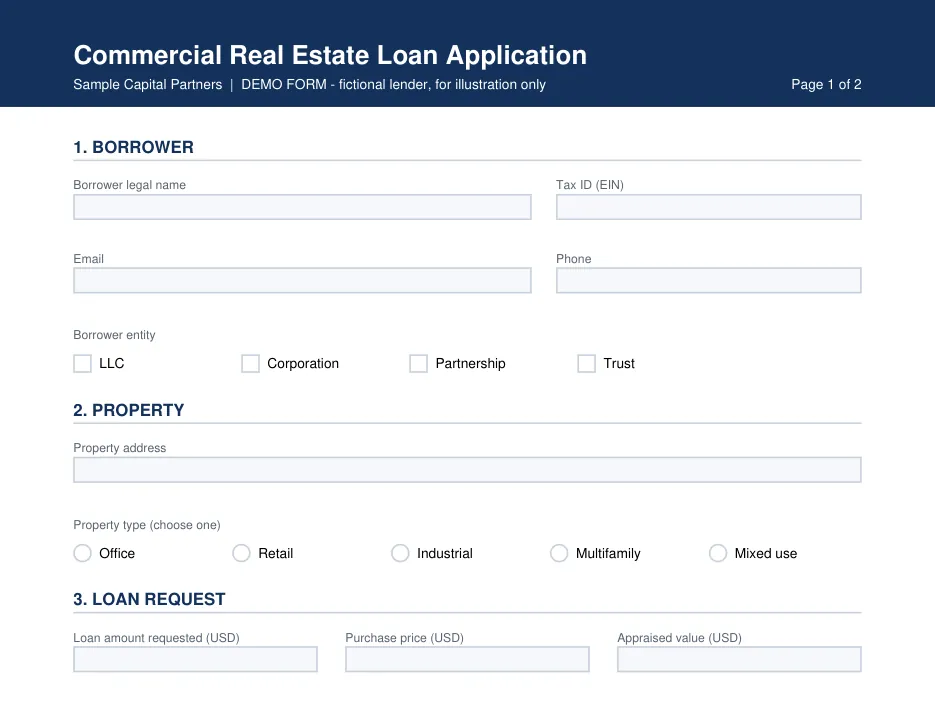Tick the Trust checkbox
This screenshot has width=935, height=701.
587,364
